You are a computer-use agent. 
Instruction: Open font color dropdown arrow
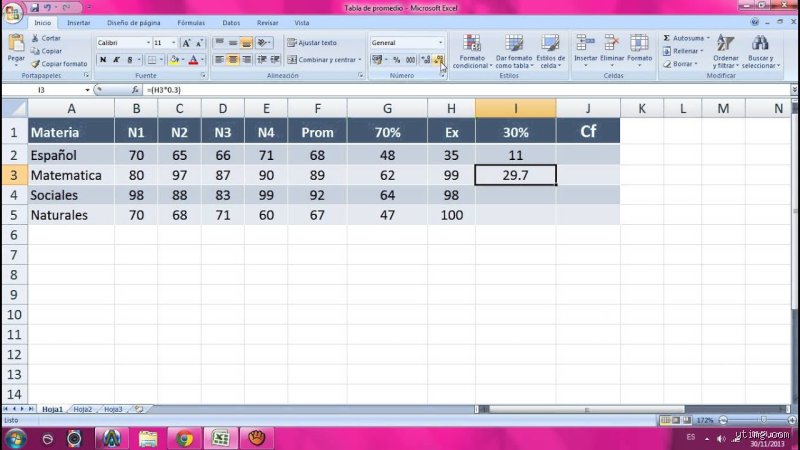coord(202,60)
